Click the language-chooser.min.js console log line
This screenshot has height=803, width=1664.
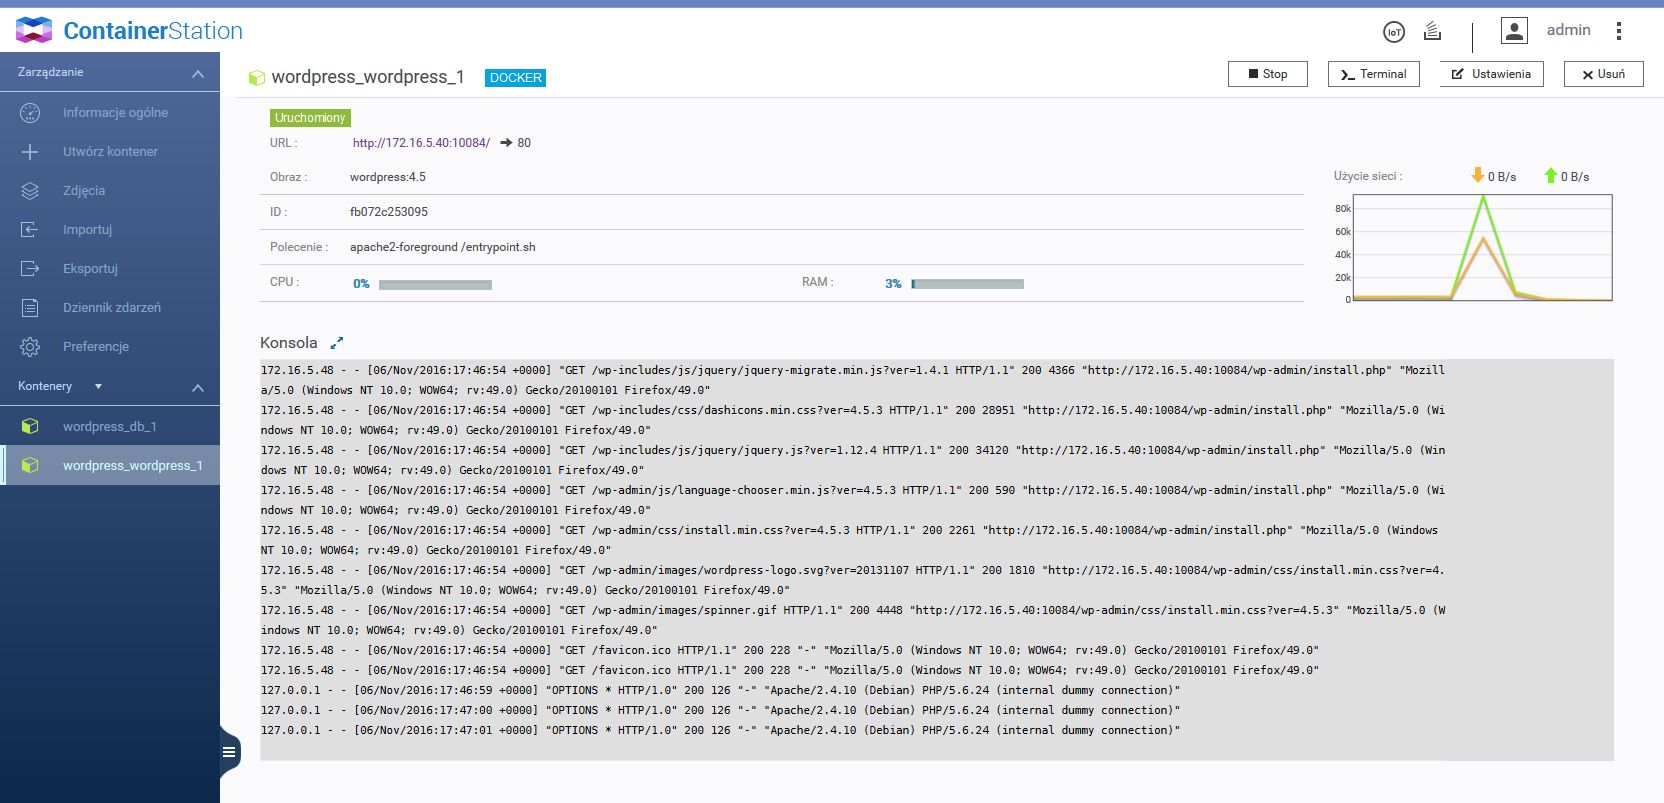(x=853, y=500)
